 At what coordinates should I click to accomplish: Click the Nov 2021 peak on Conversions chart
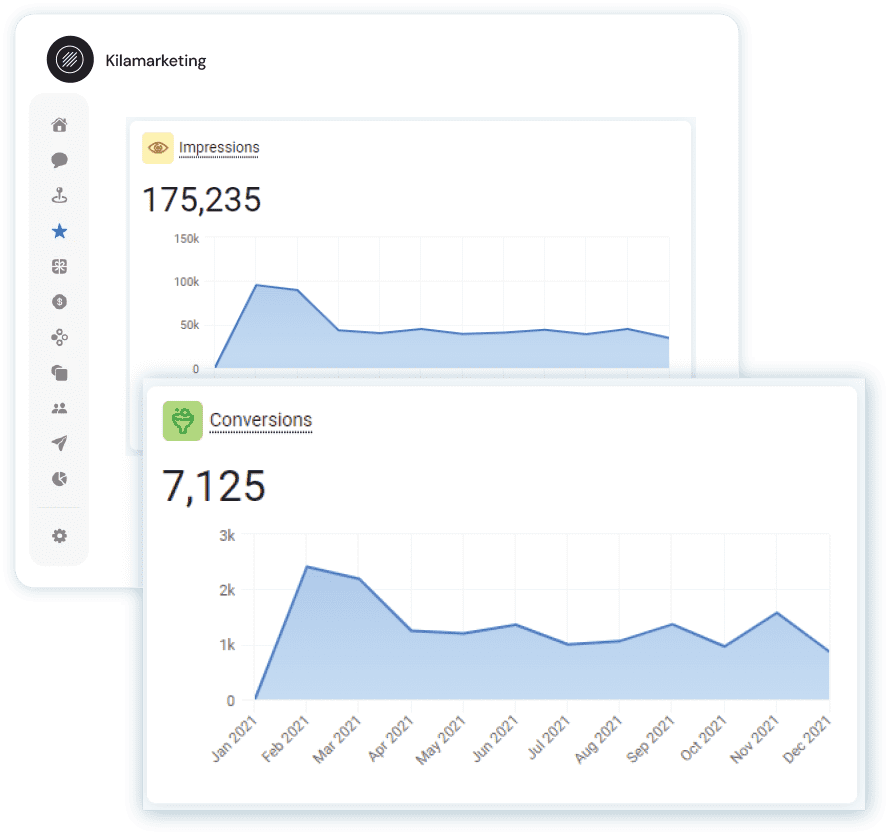[x=776, y=612]
